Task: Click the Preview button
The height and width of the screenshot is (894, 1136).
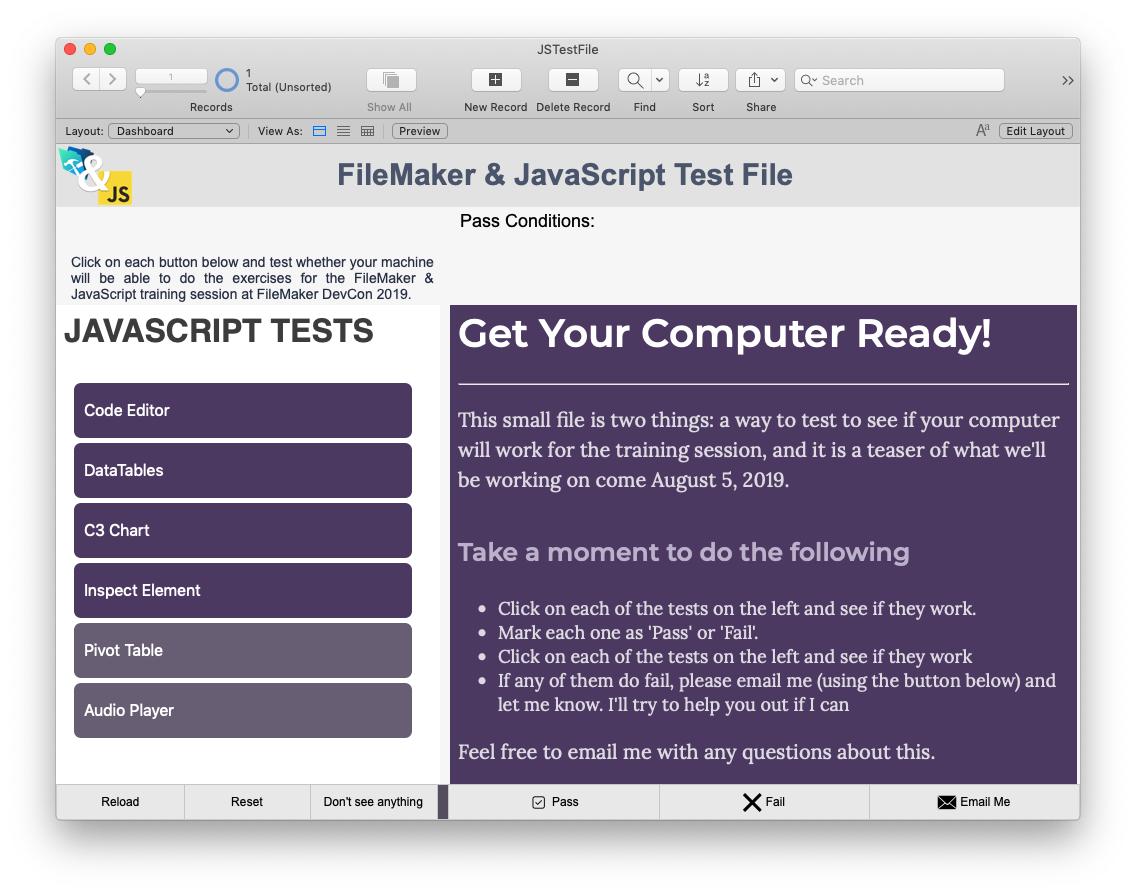Action: point(419,131)
